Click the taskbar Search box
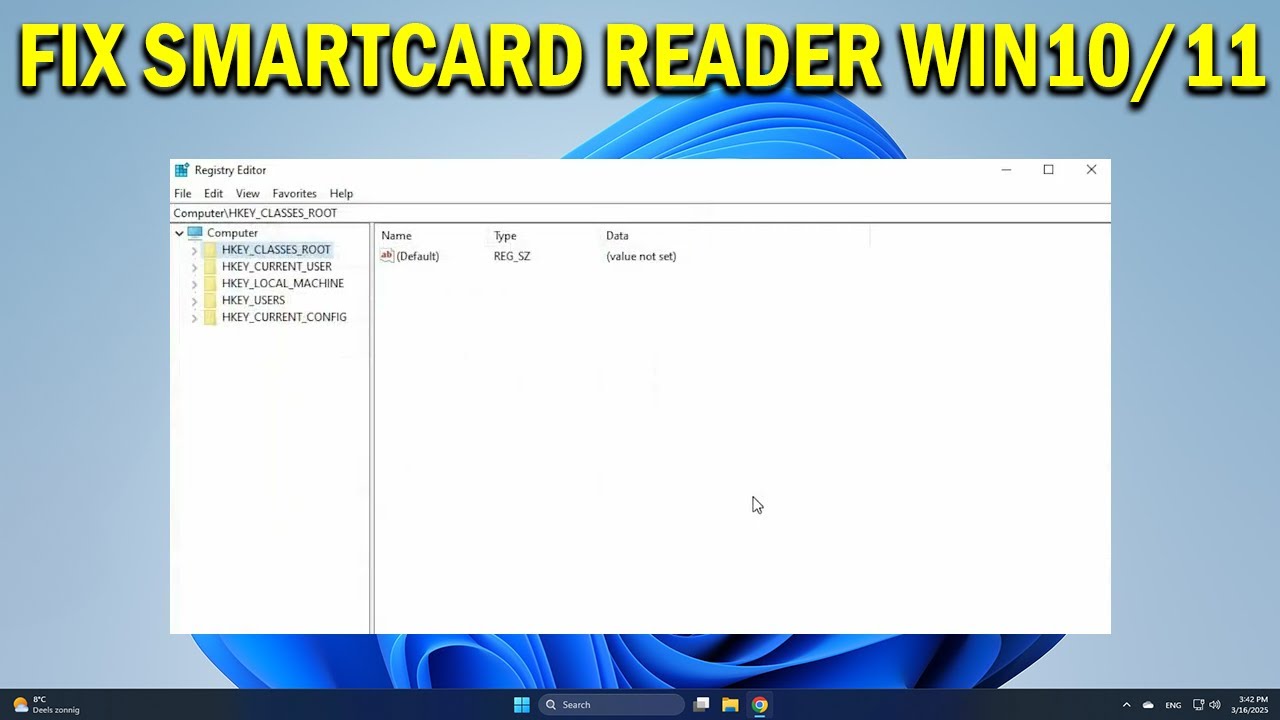The image size is (1280, 720). pos(612,705)
